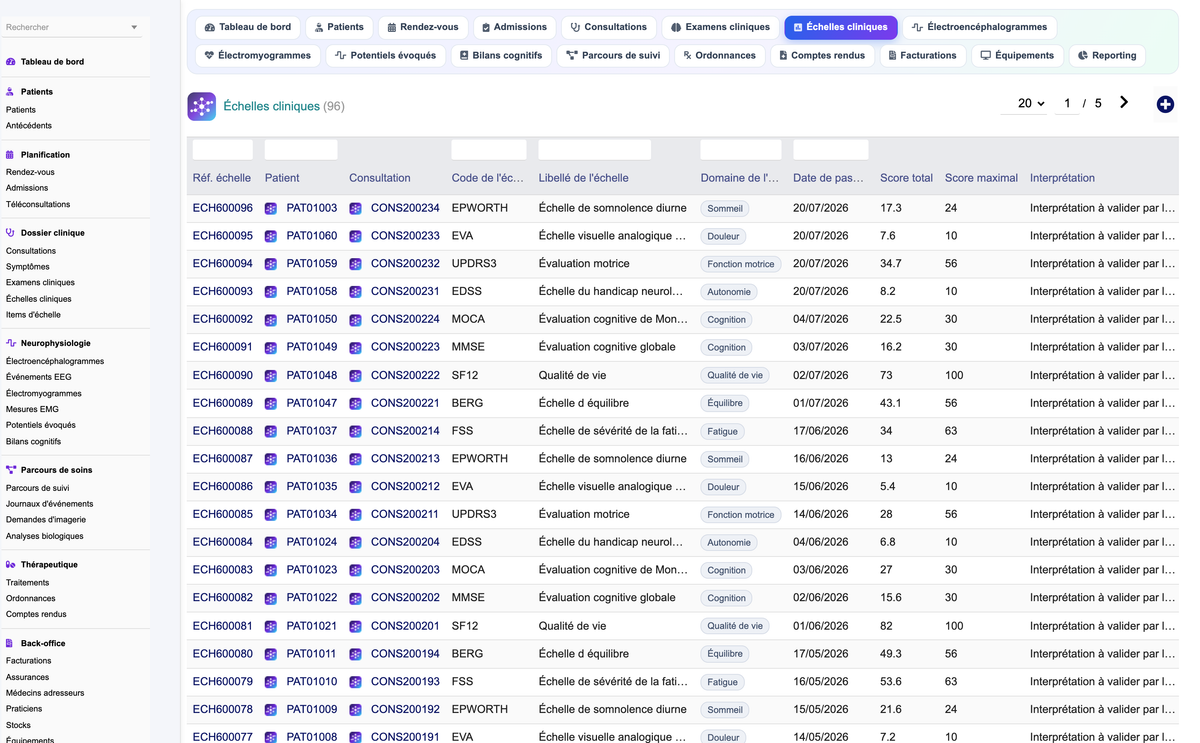Sort by Interprétation column header
This screenshot has width=1200, height=743.
coord(1062,178)
